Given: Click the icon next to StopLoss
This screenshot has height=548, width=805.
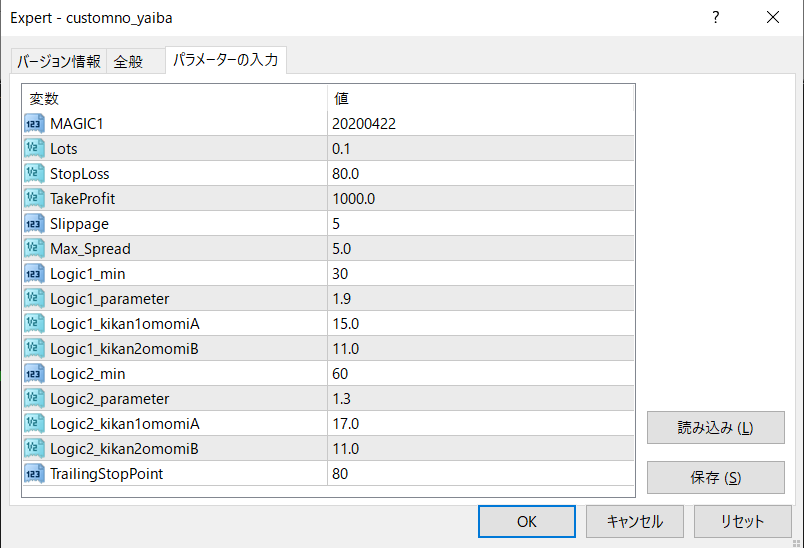Looking at the screenshot, I should pyautogui.click(x=34, y=173).
